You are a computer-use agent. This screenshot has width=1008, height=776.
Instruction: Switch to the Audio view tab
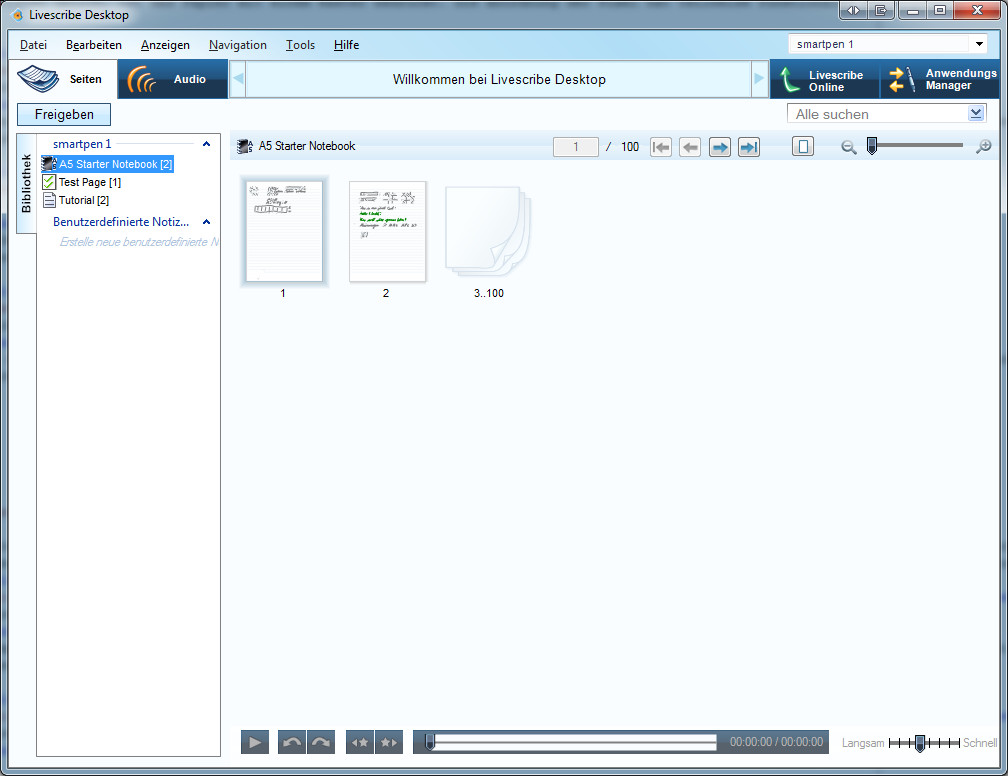pos(172,79)
